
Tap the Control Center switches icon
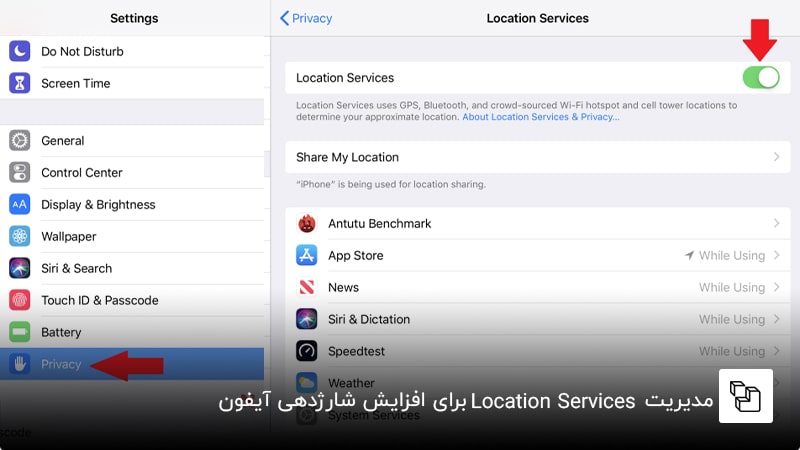click(19, 172)
